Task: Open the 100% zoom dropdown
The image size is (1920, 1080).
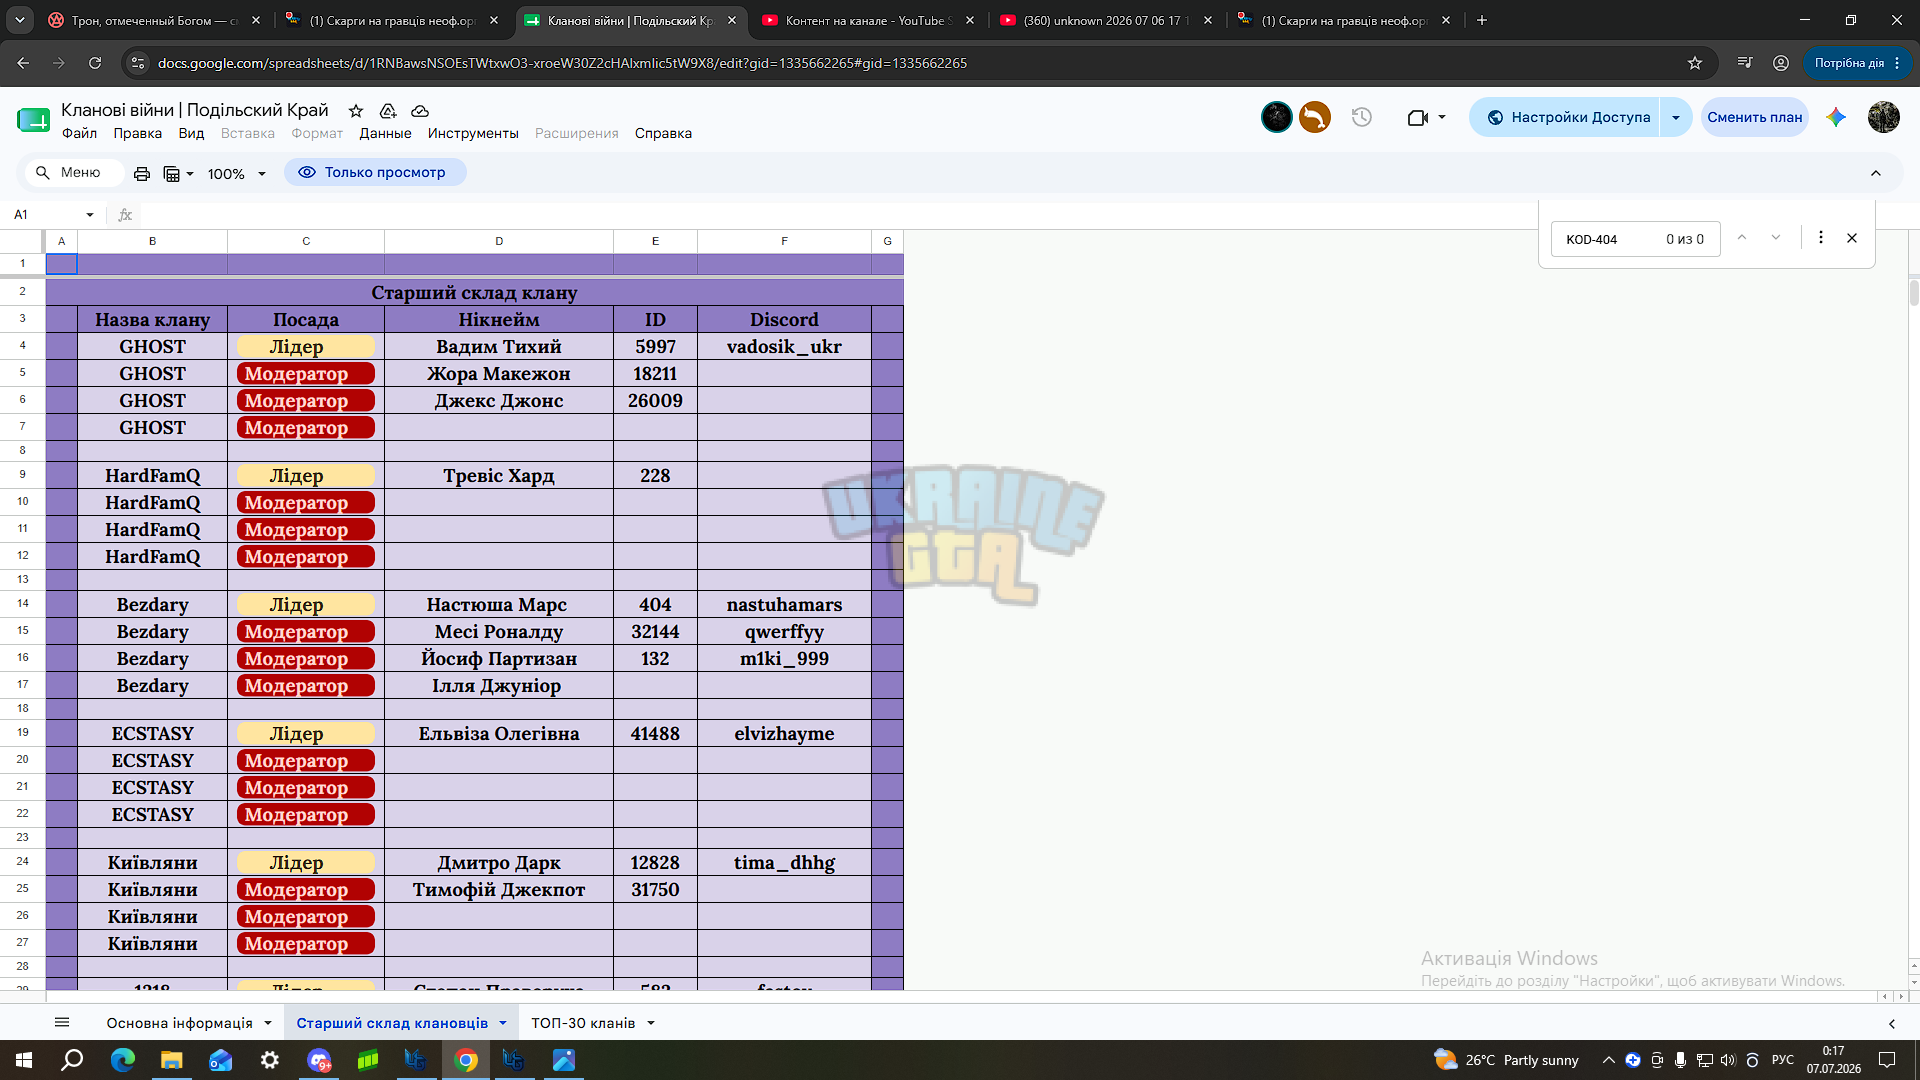Action: point(237,174)
